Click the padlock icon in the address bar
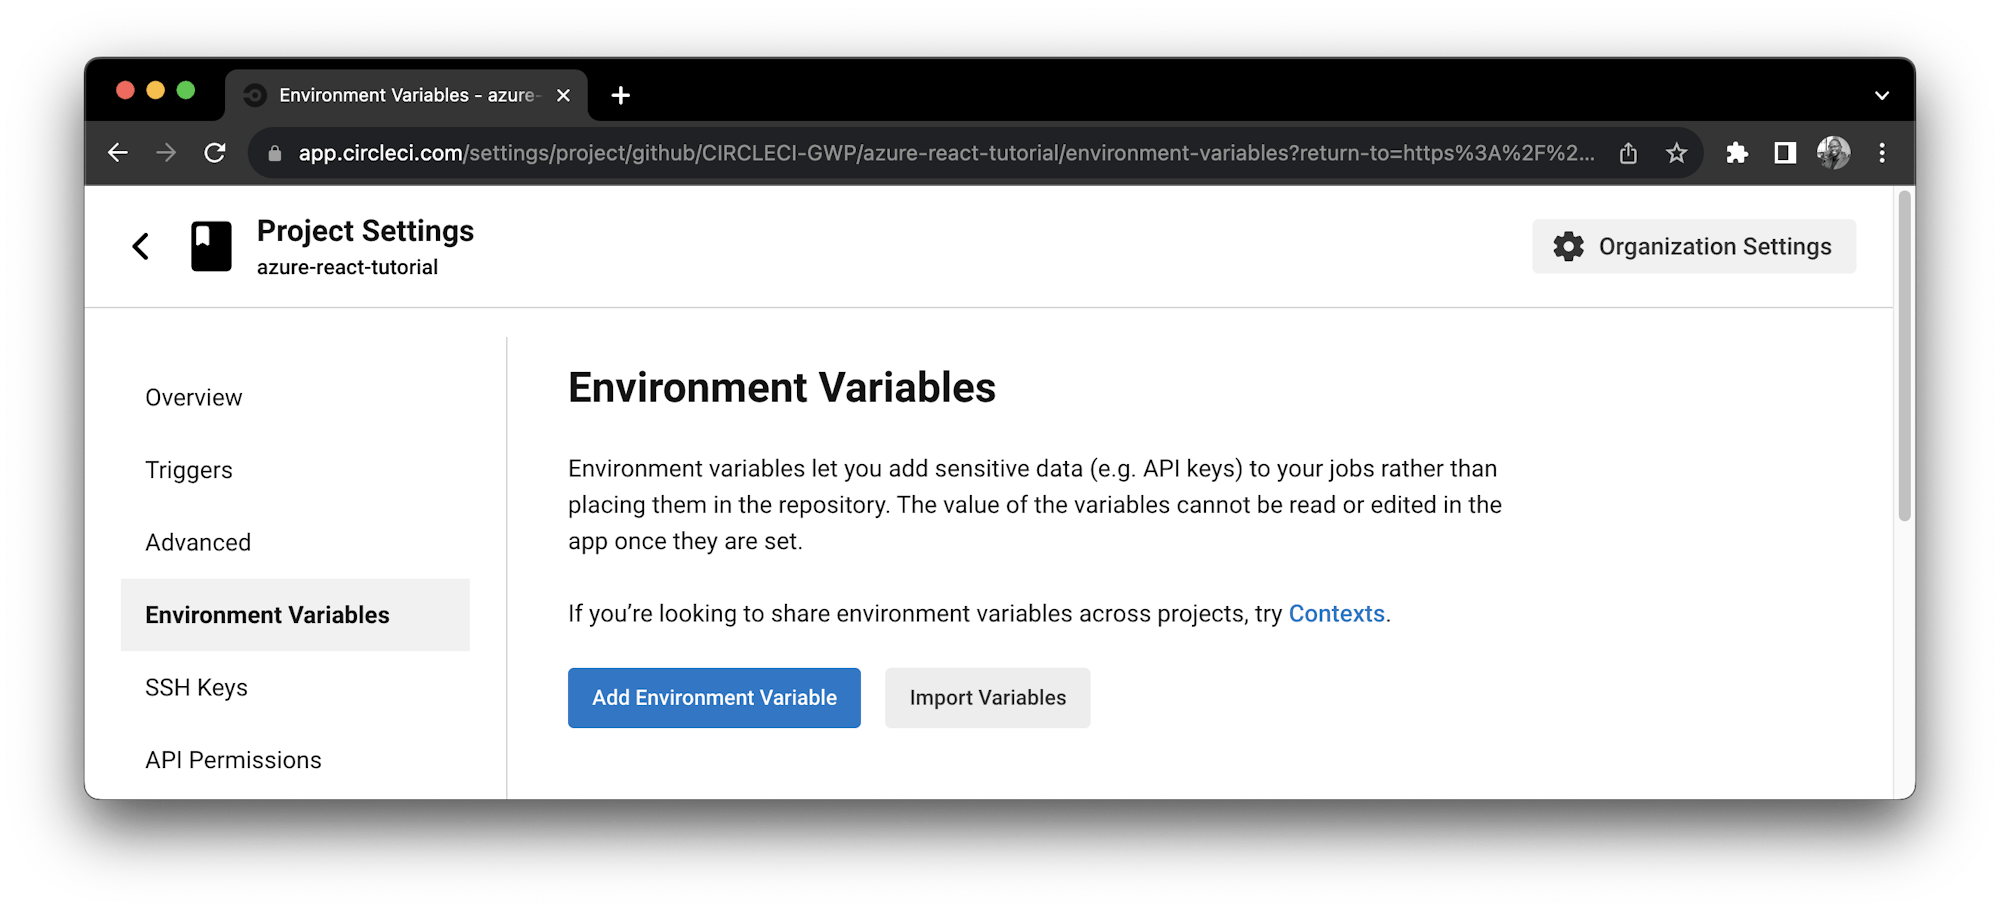Image resolution: width=2000 pixels, height=911 pixels. click(273, 153)
